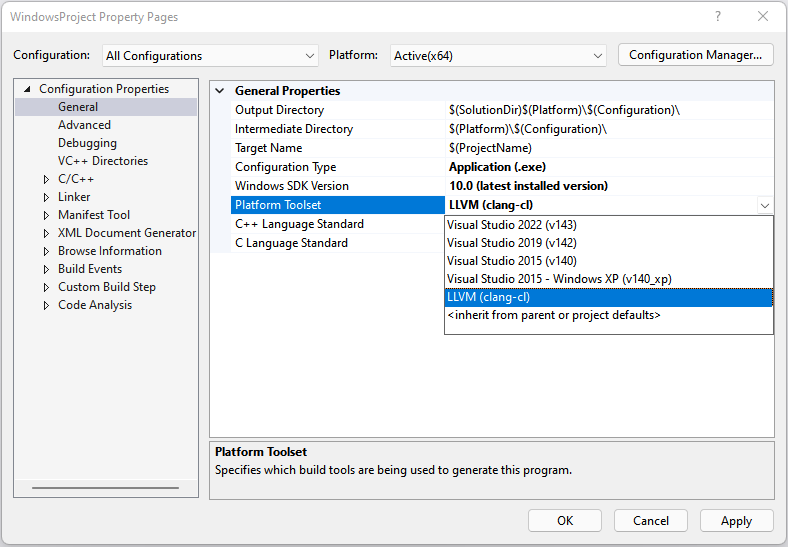Click the C++ Language Standard property label

point(299,224)
